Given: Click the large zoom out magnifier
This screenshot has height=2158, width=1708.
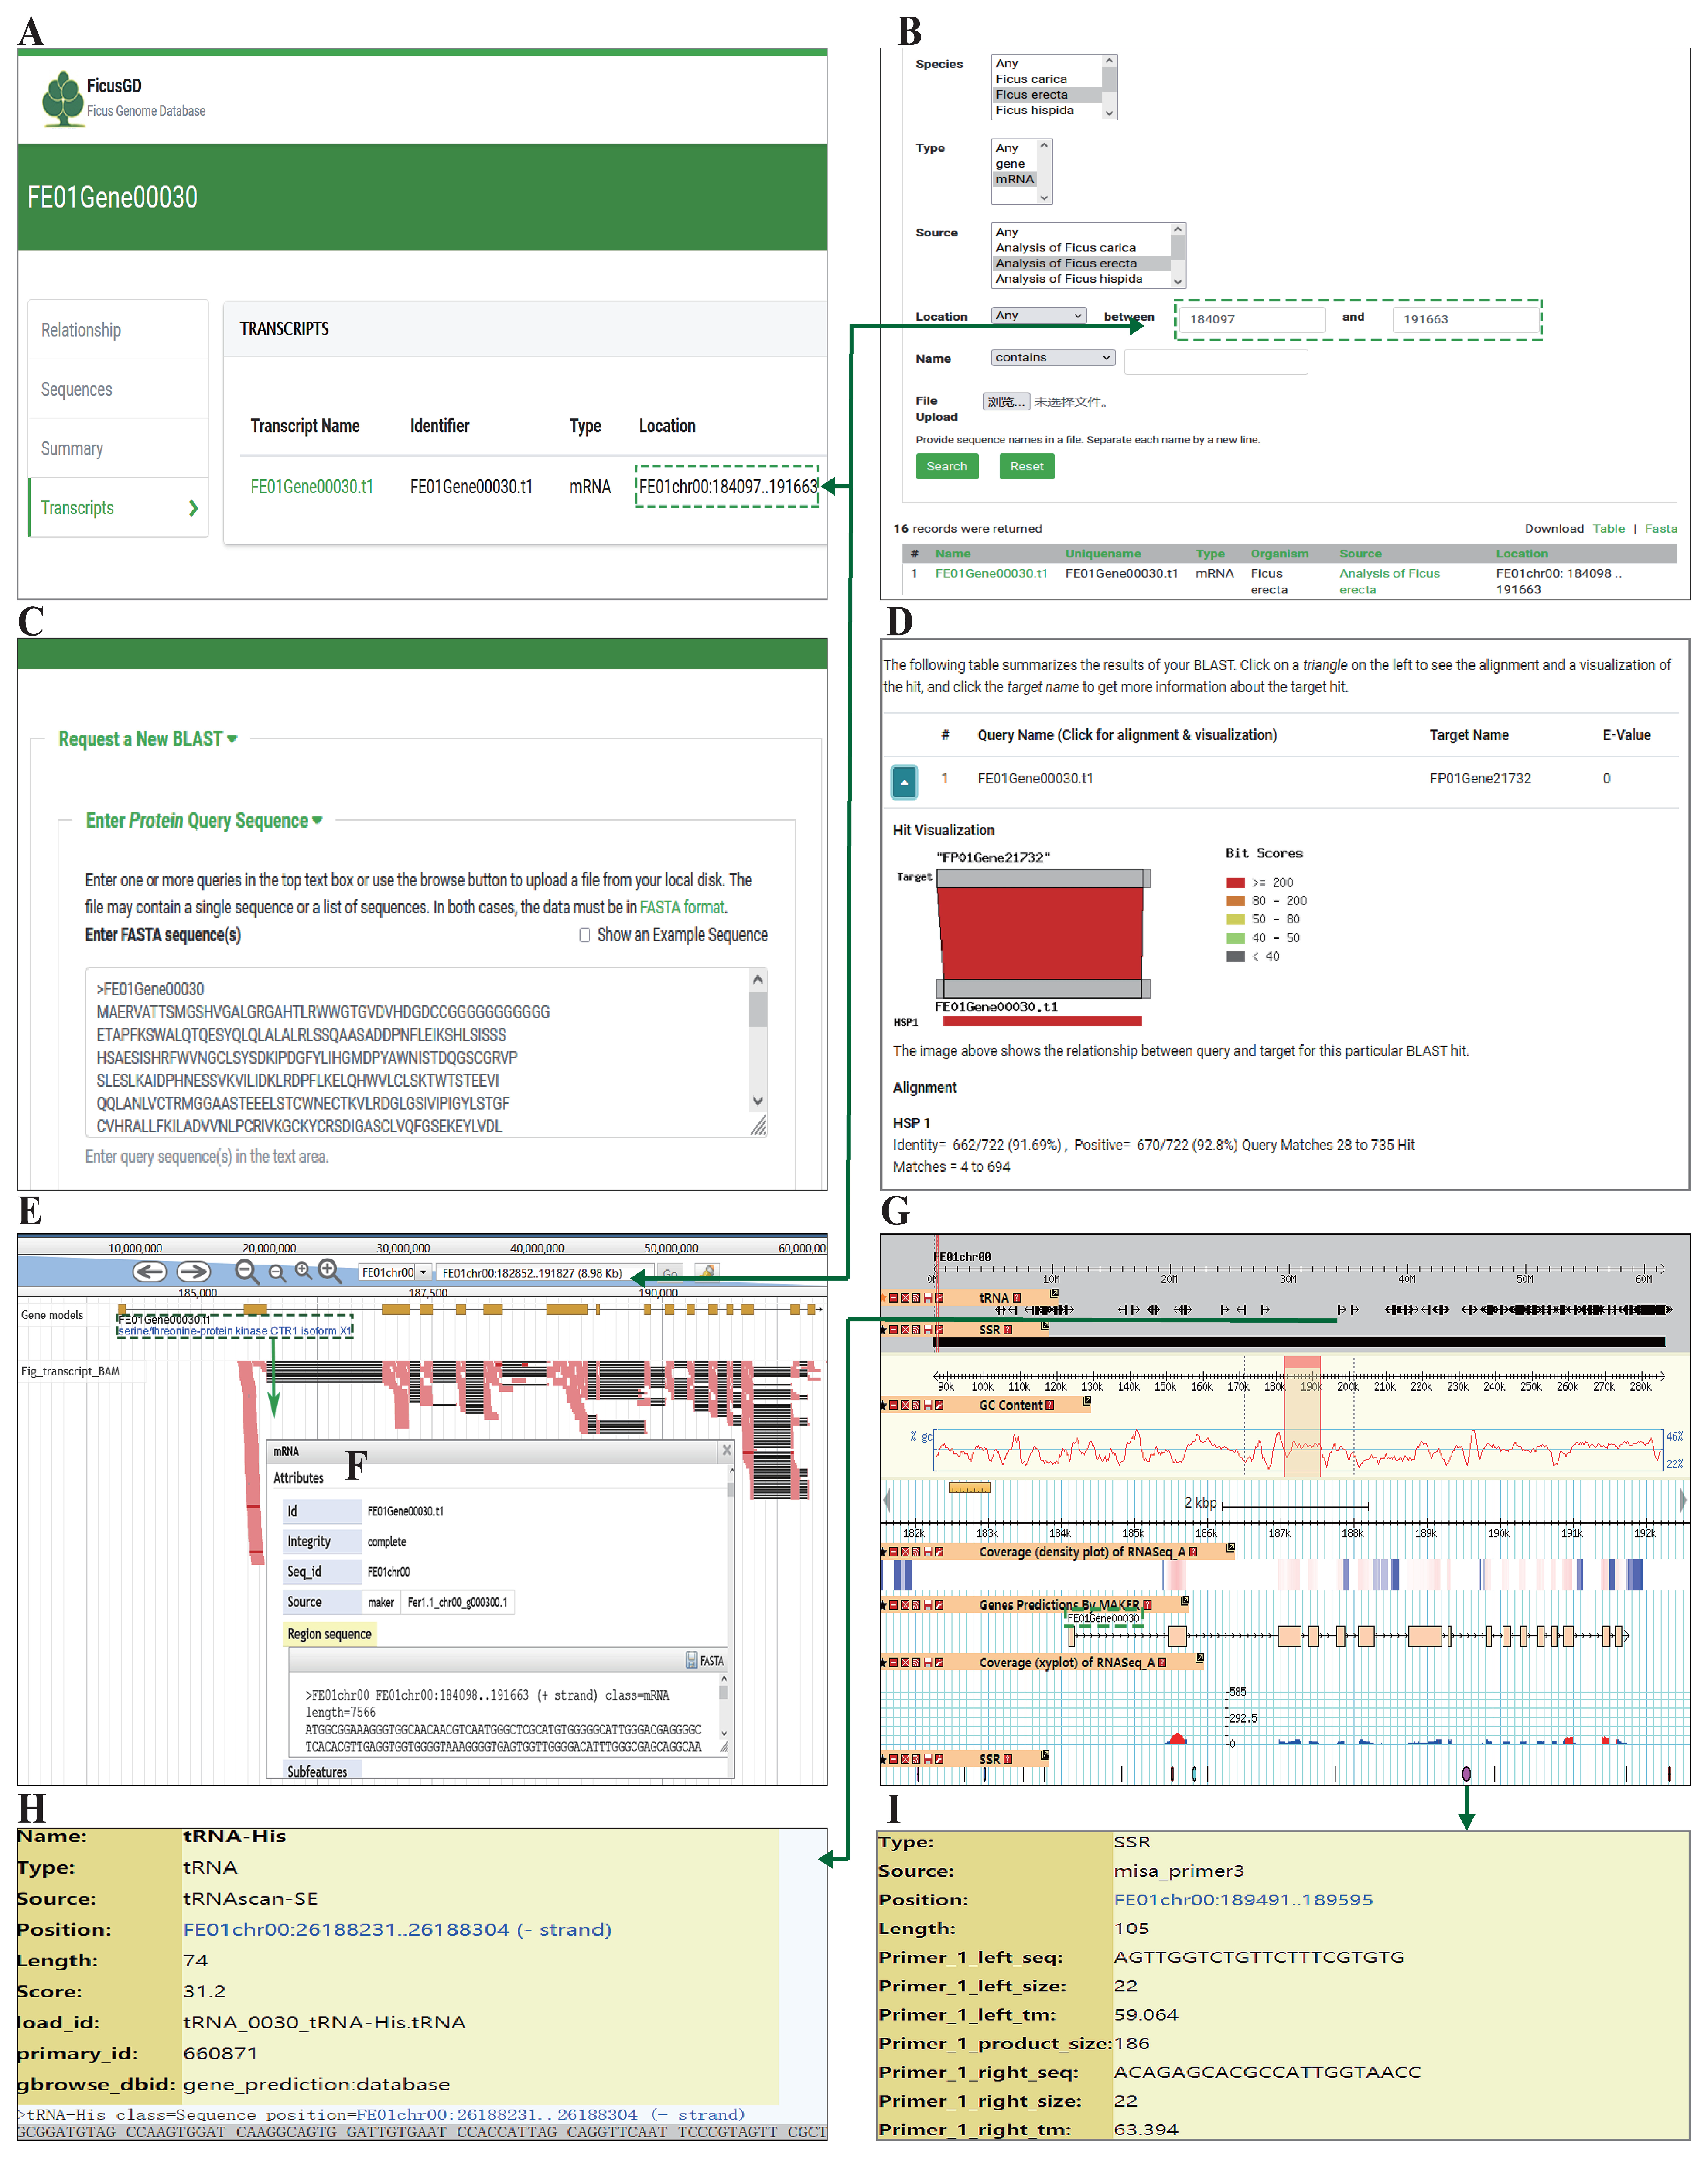Looking at the screenshot, I should 246,1271.
